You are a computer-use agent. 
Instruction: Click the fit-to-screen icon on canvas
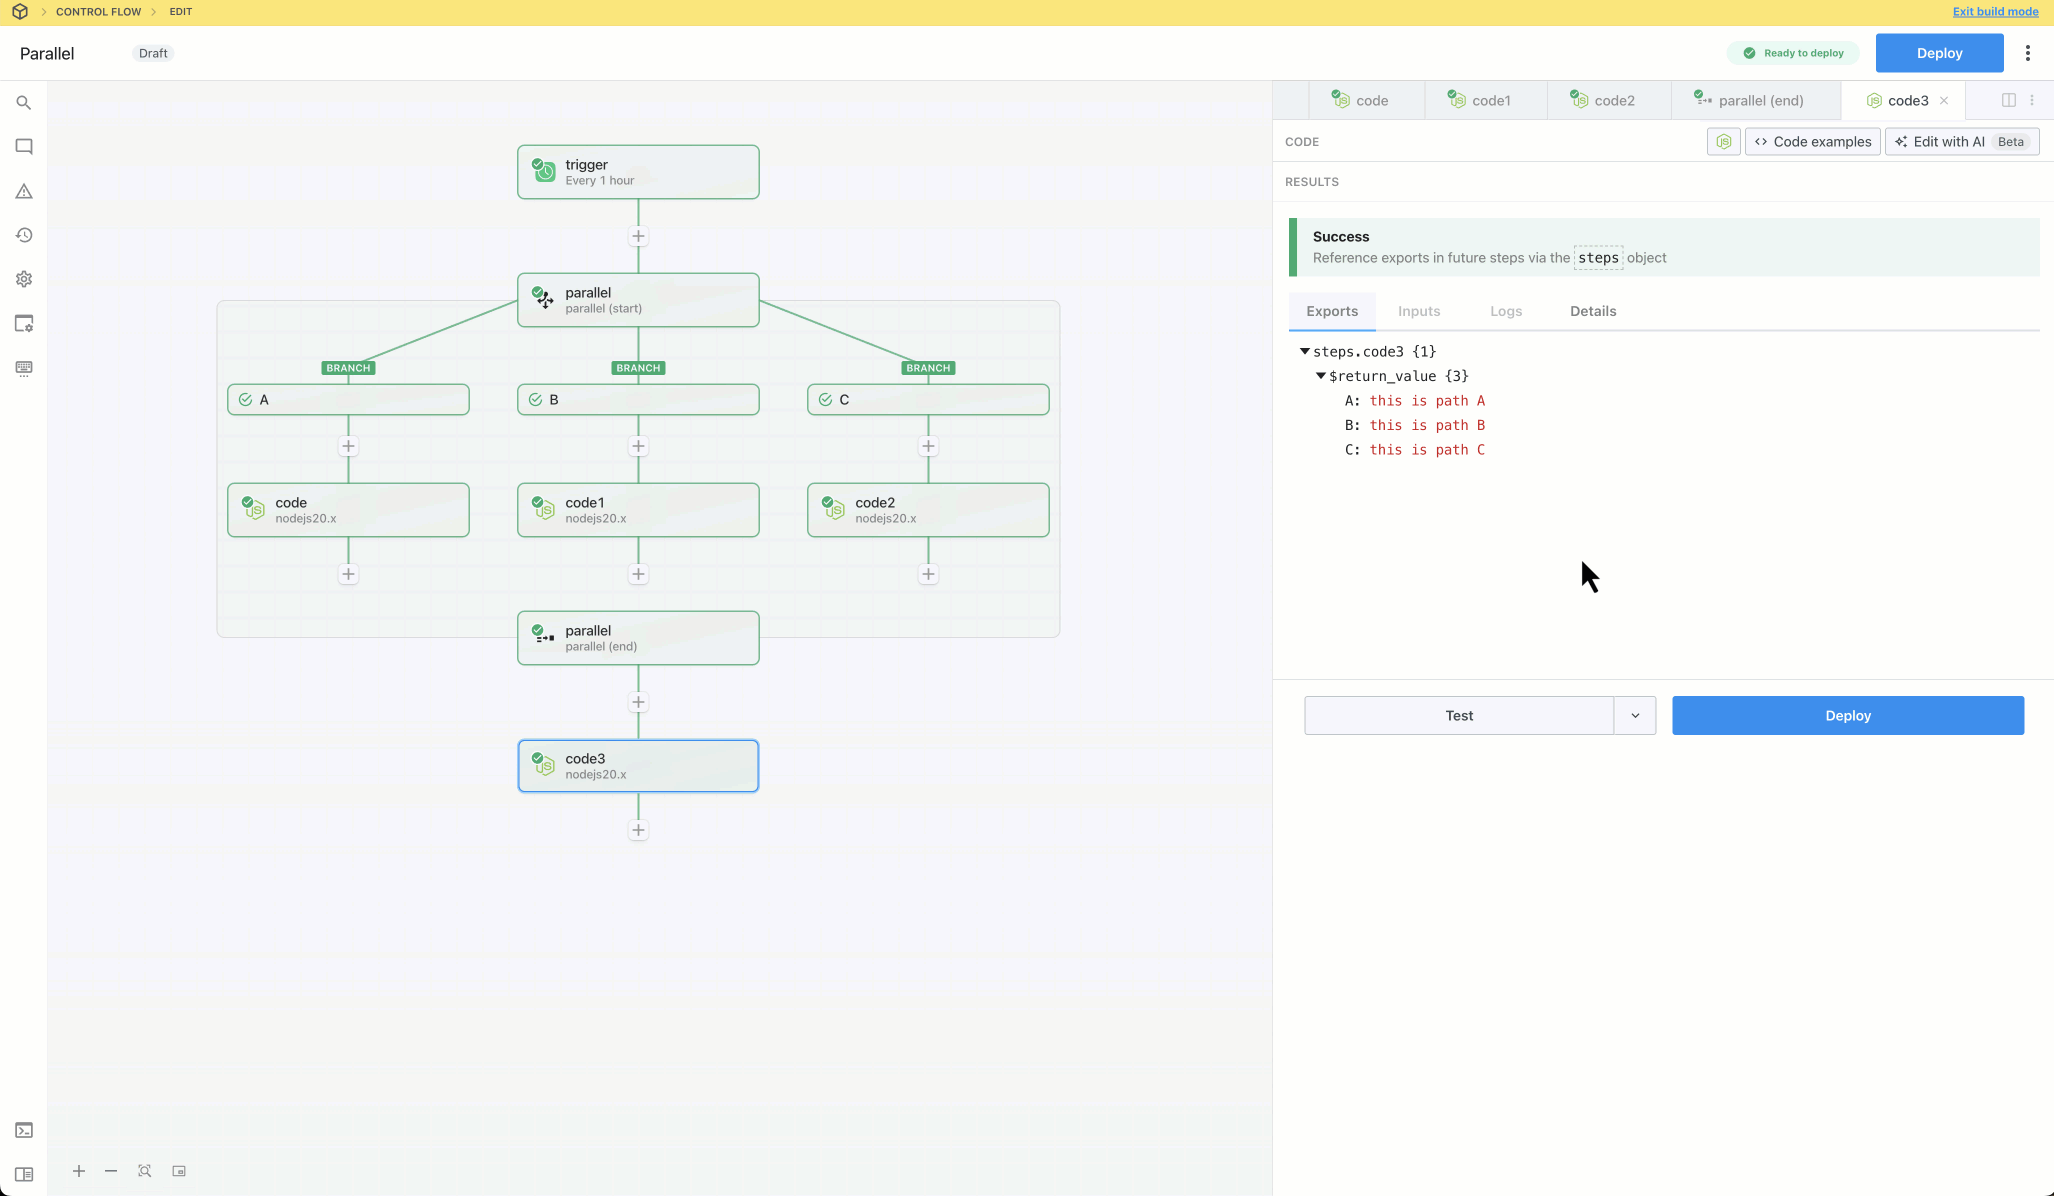tap(145, 1170)
